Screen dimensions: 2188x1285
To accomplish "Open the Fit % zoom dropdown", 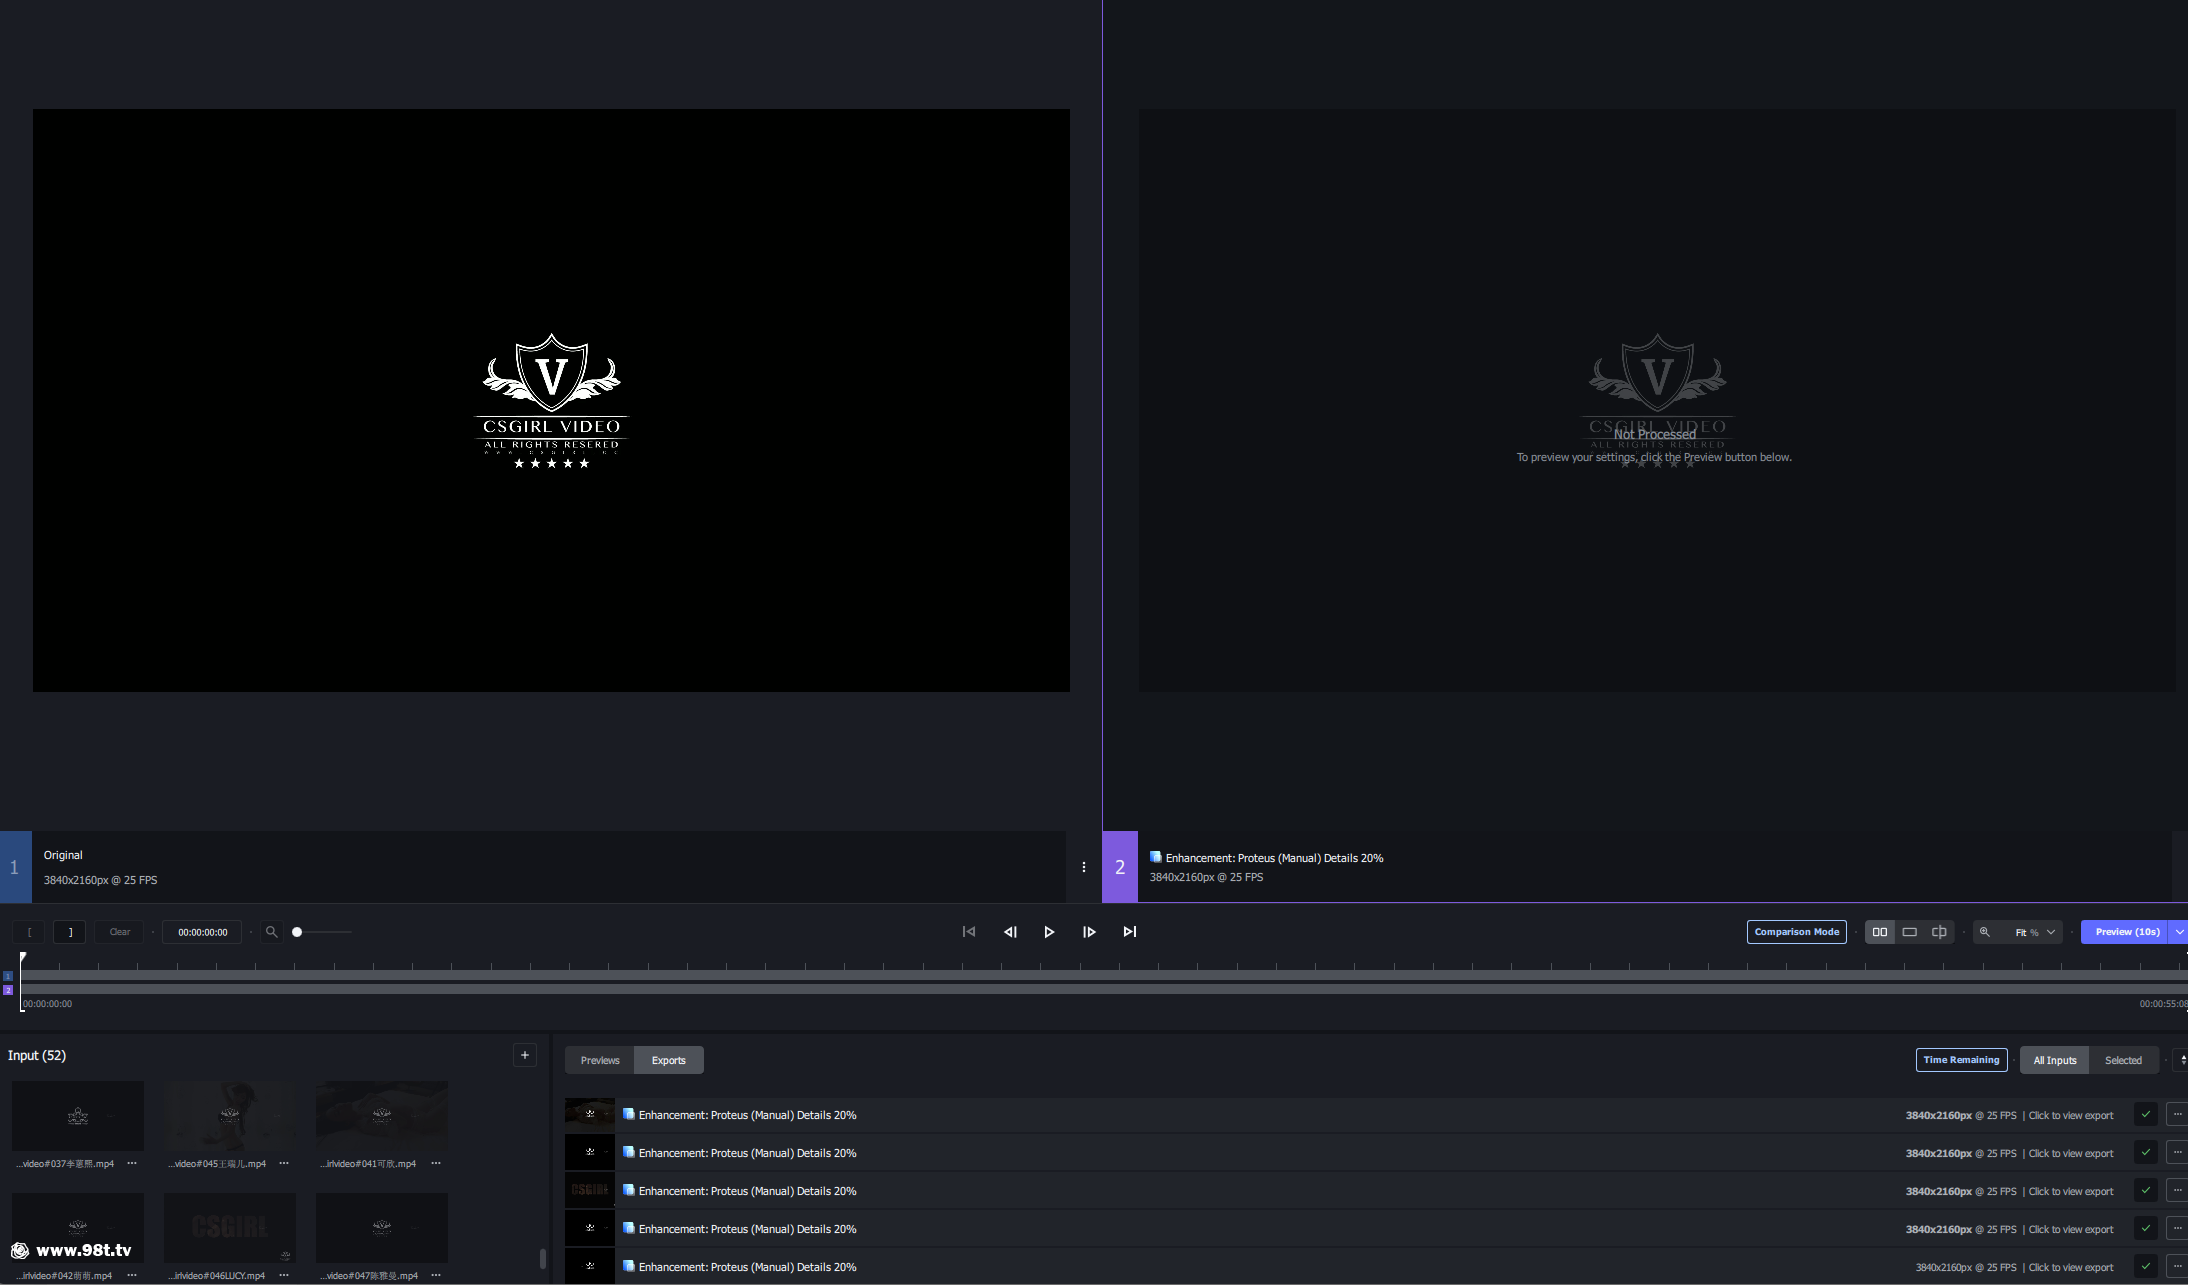I will [x=2036, y=932].
